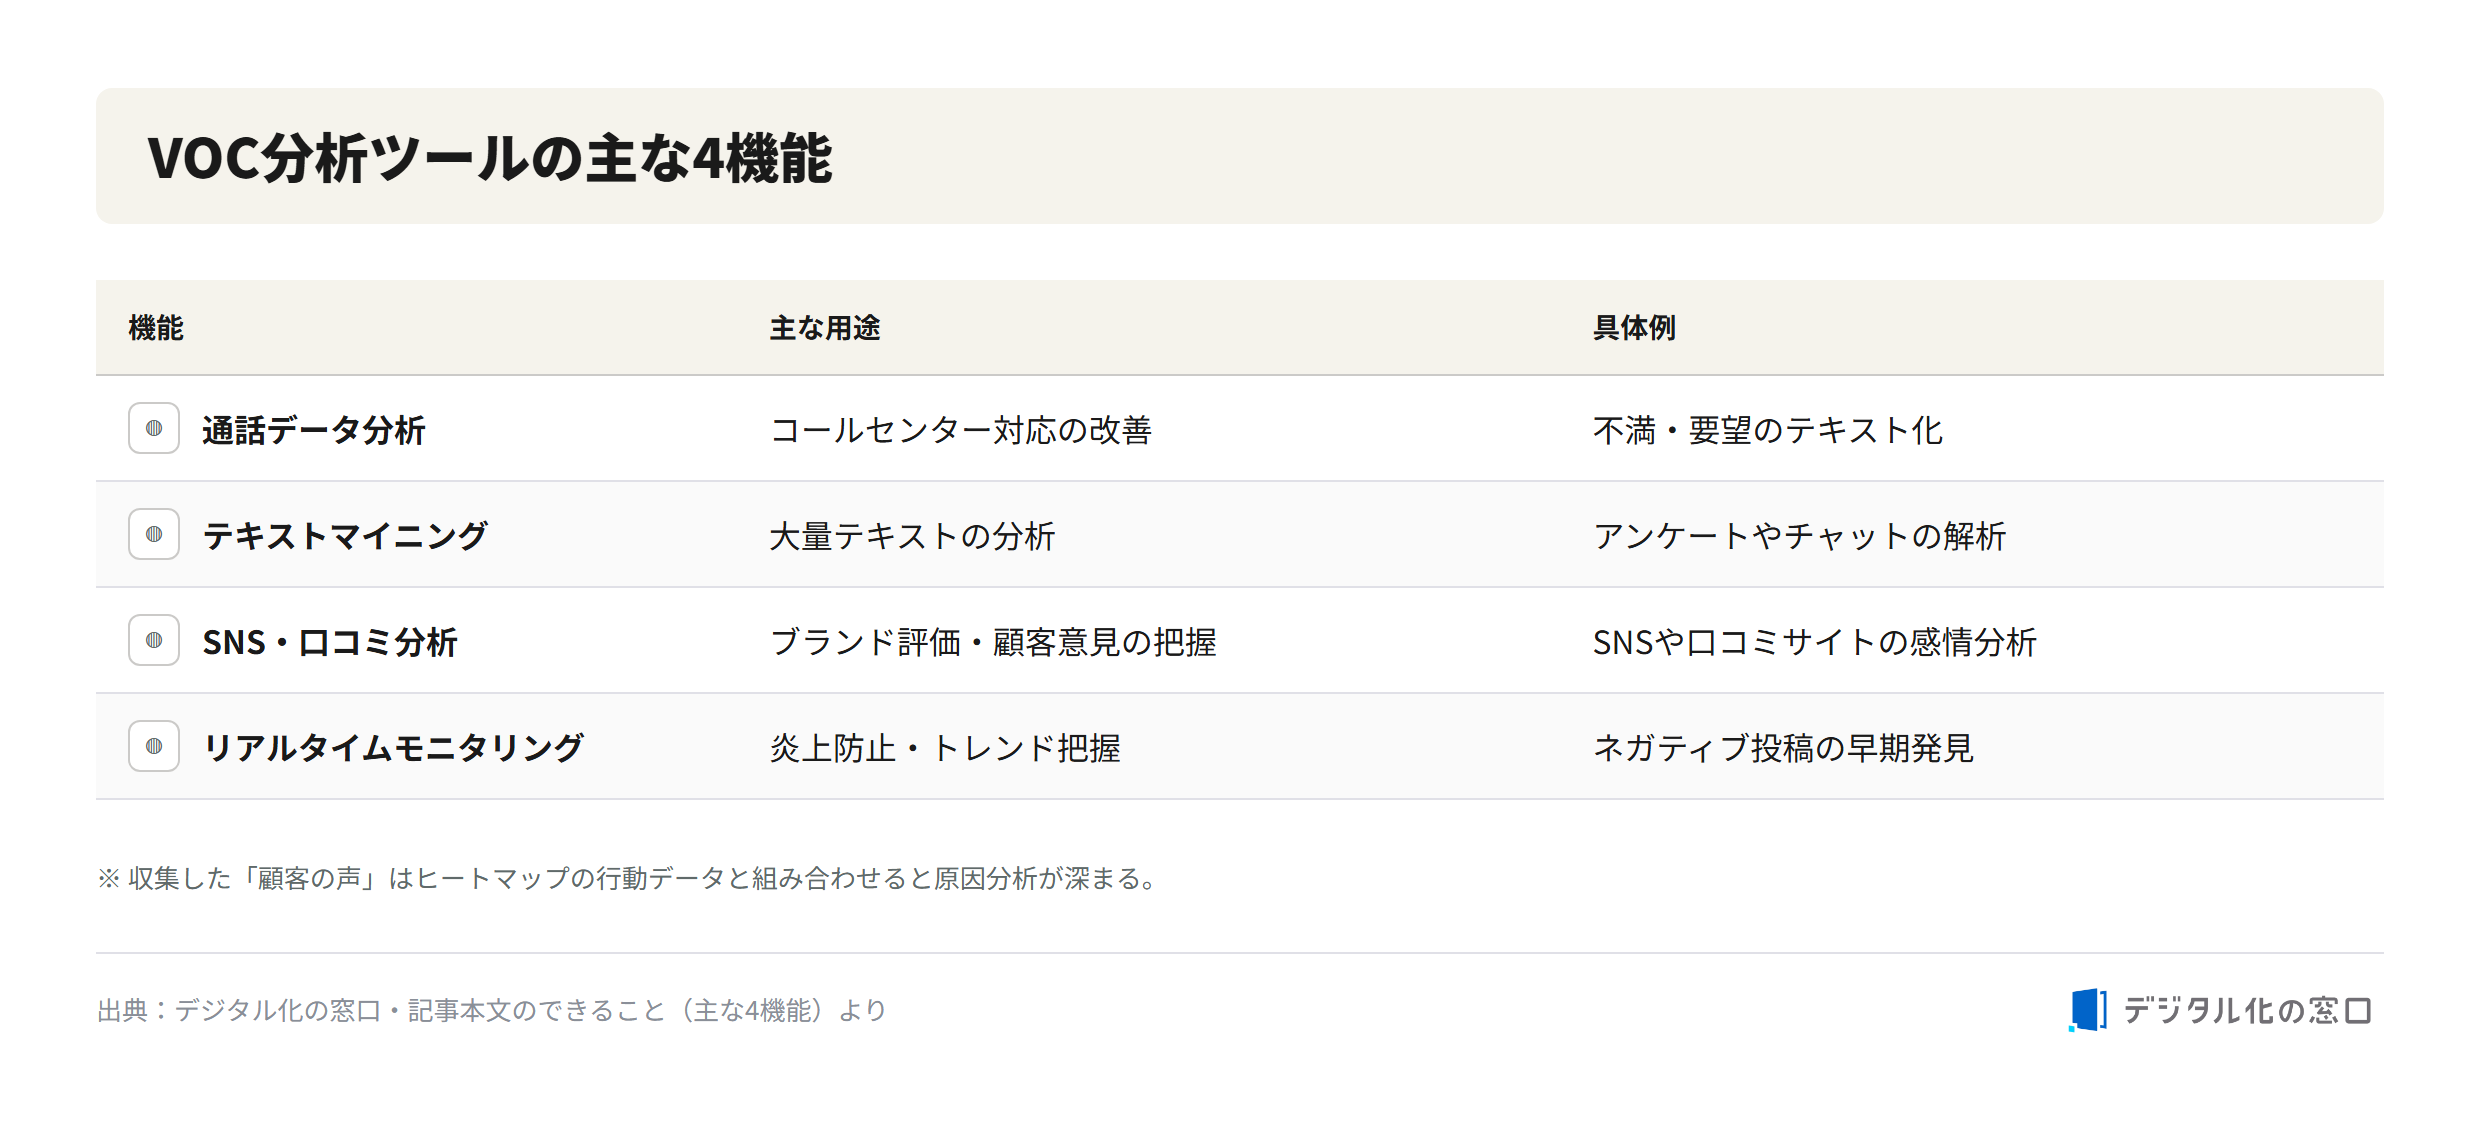Click the 出典 source citation text
Image resolution: width=2480 pixels, height=1126 pixels.
tap(492, 1011)
